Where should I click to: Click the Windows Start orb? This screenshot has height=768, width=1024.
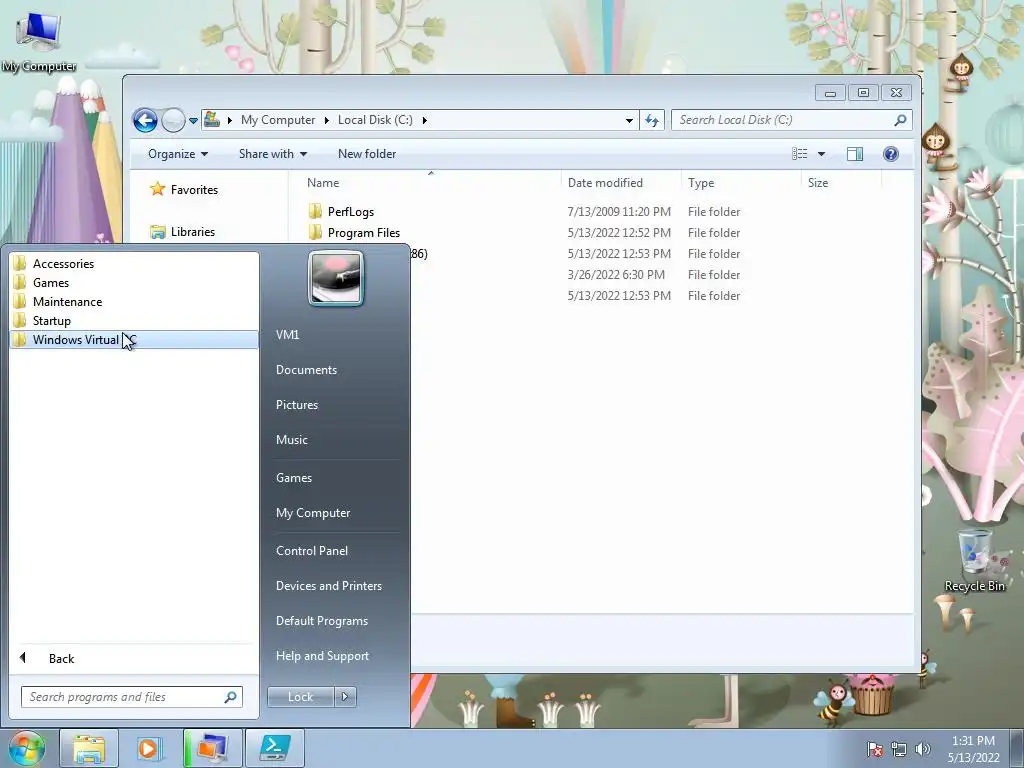click(x=27, y=748)
